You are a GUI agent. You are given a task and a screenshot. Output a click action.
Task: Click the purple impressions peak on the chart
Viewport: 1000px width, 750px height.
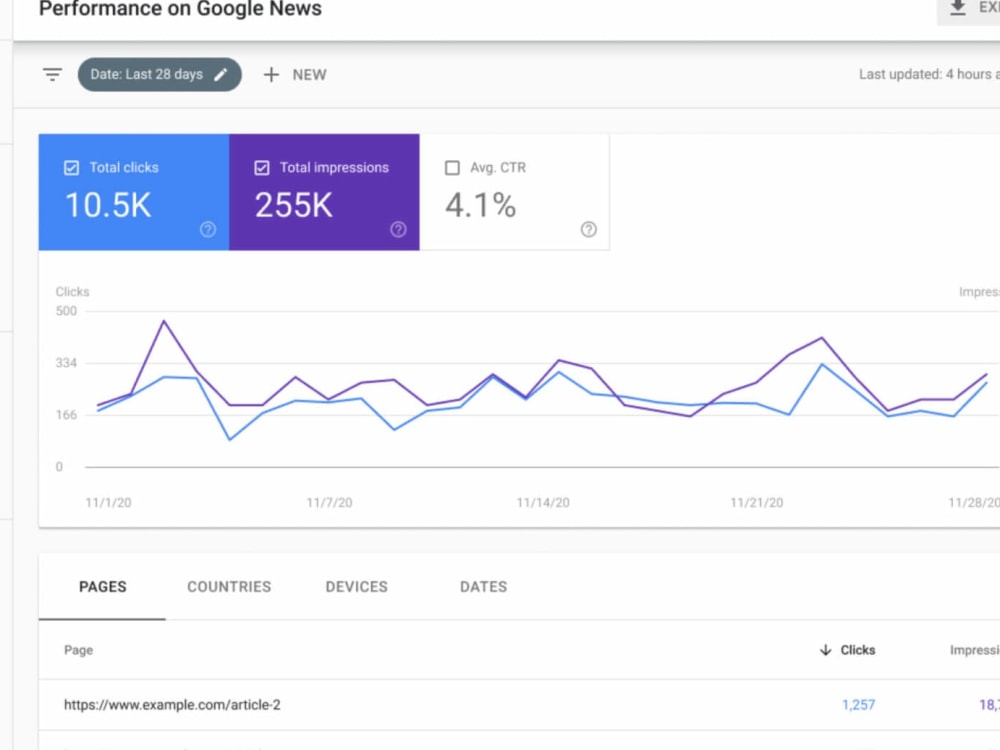pyautogui.click(x=164, y=321)
